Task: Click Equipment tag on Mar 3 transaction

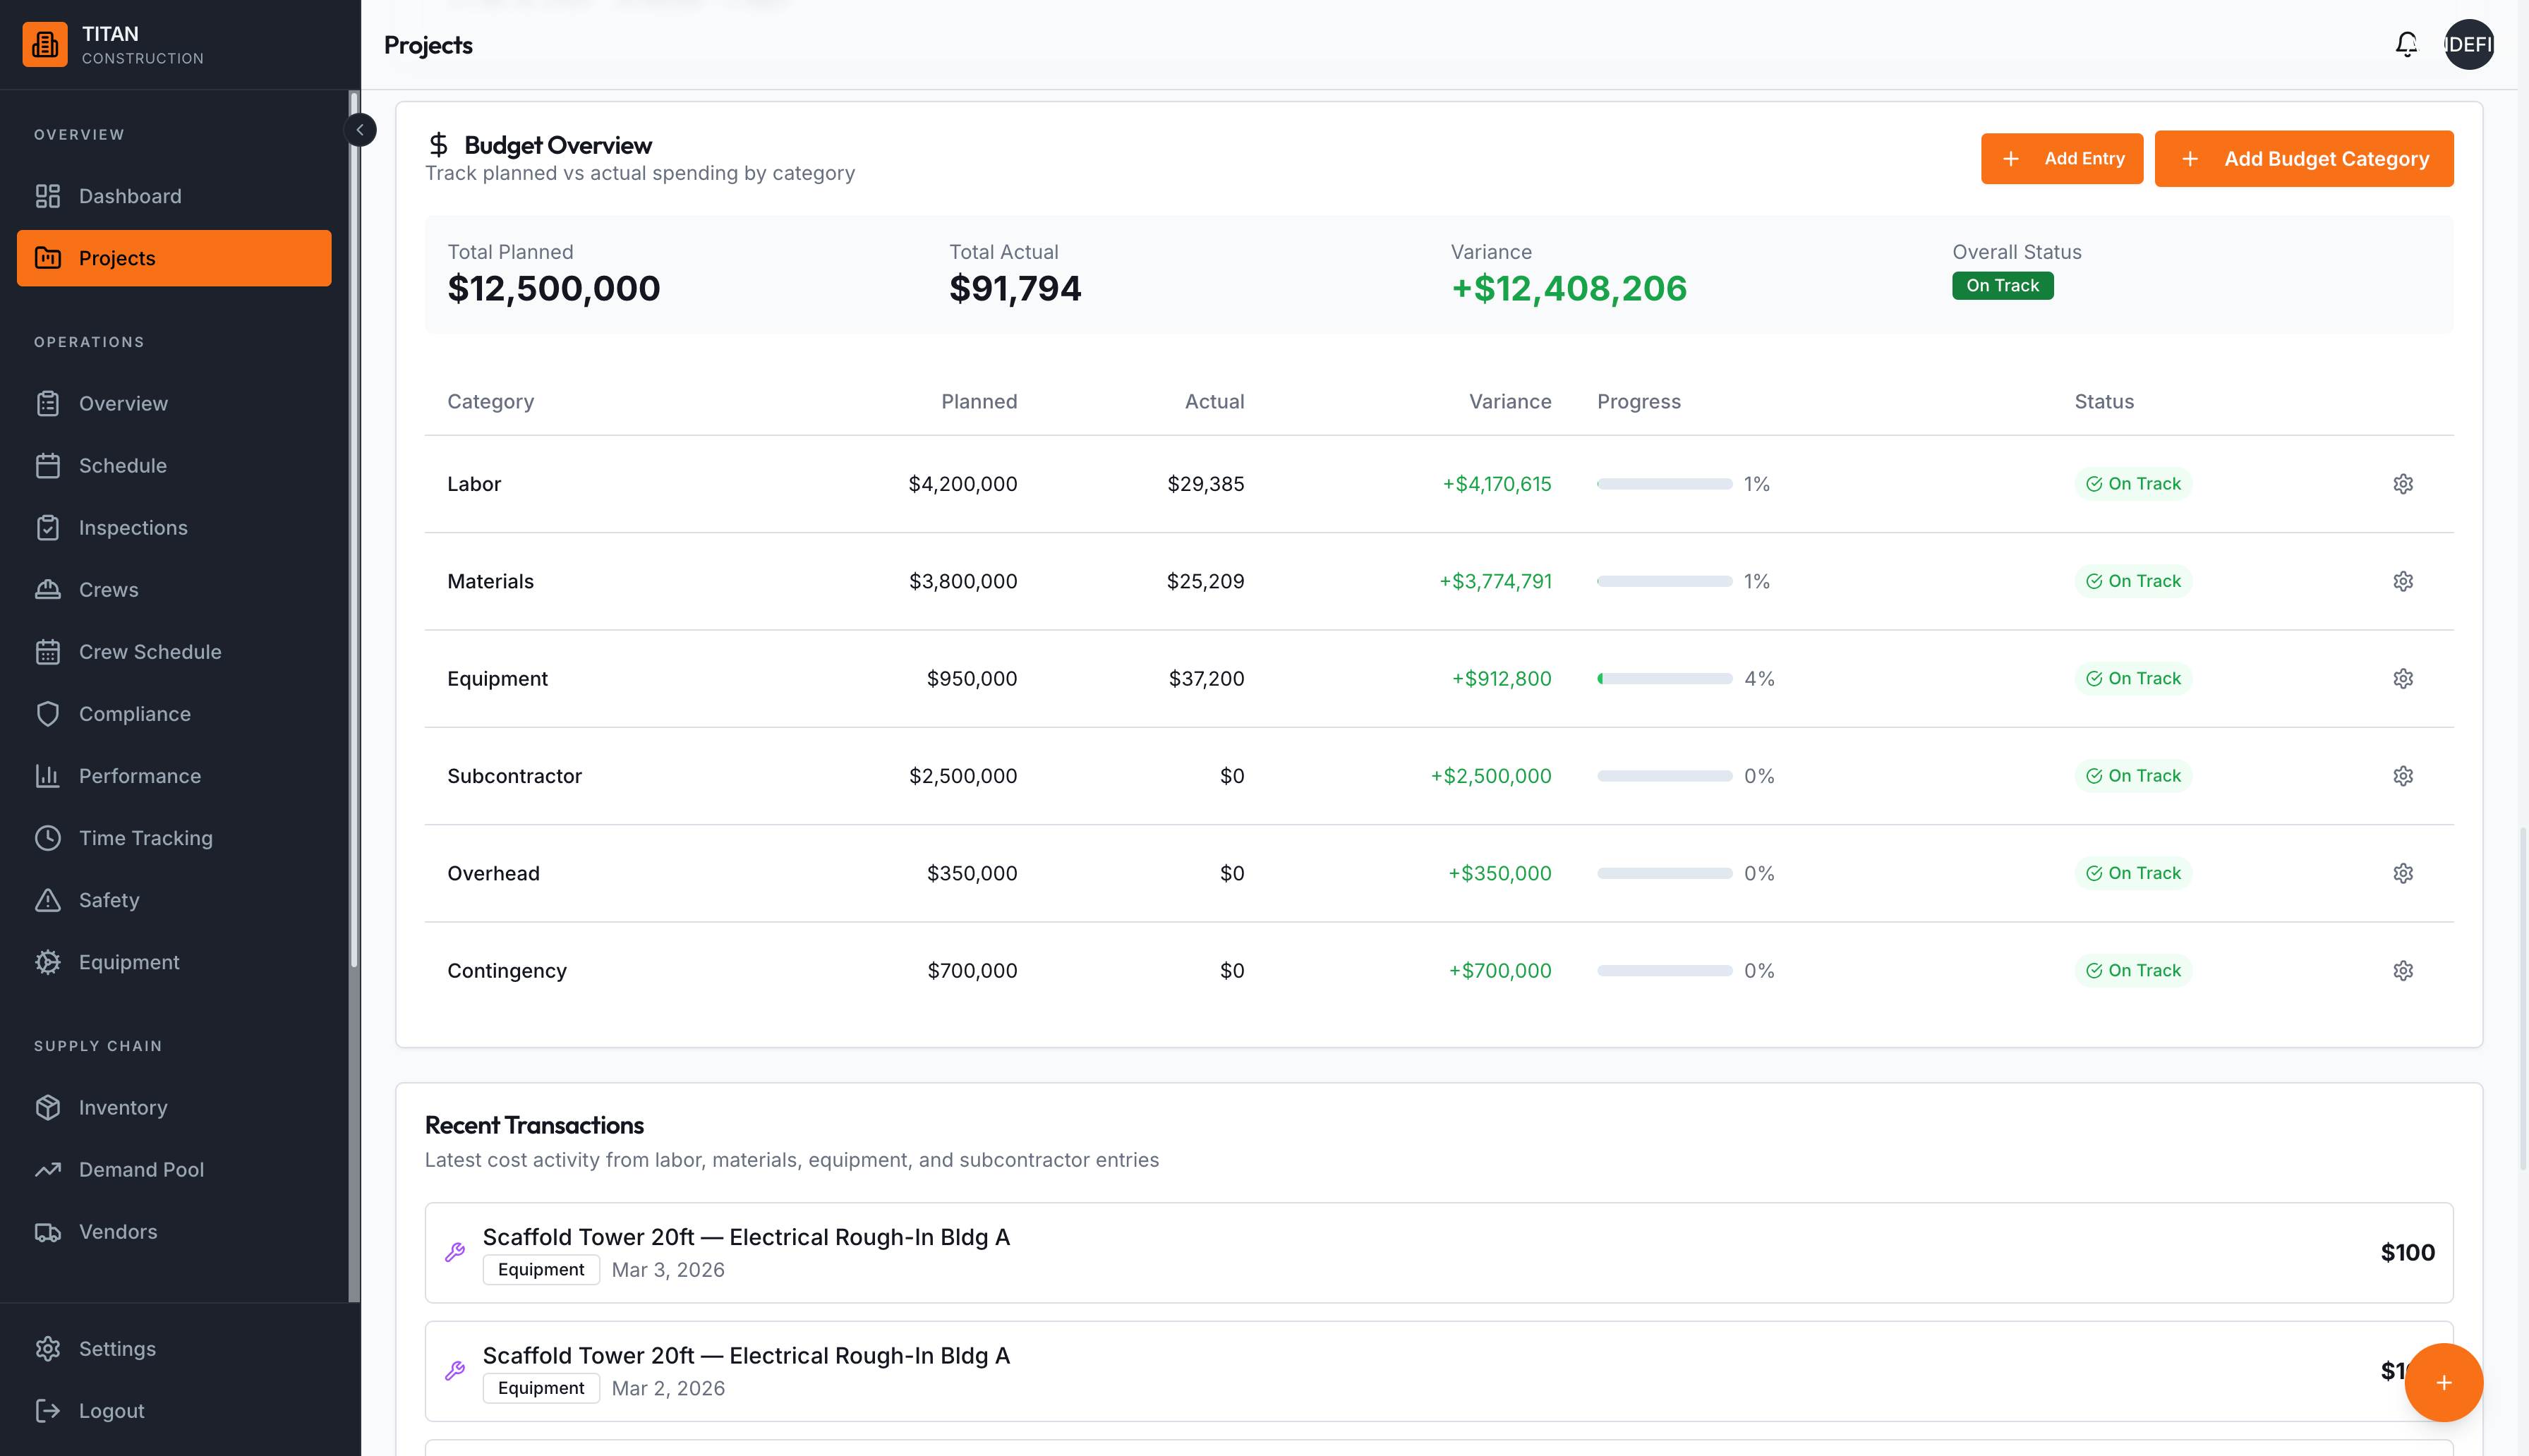Action: 541,1270
